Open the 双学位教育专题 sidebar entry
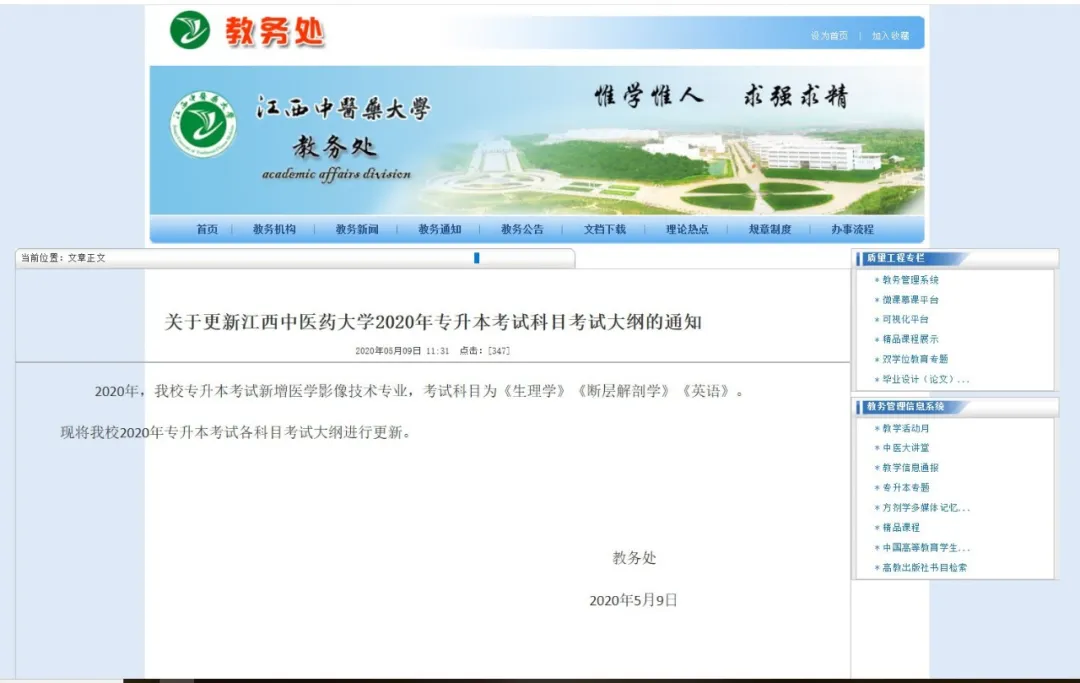 pos(916,359)
